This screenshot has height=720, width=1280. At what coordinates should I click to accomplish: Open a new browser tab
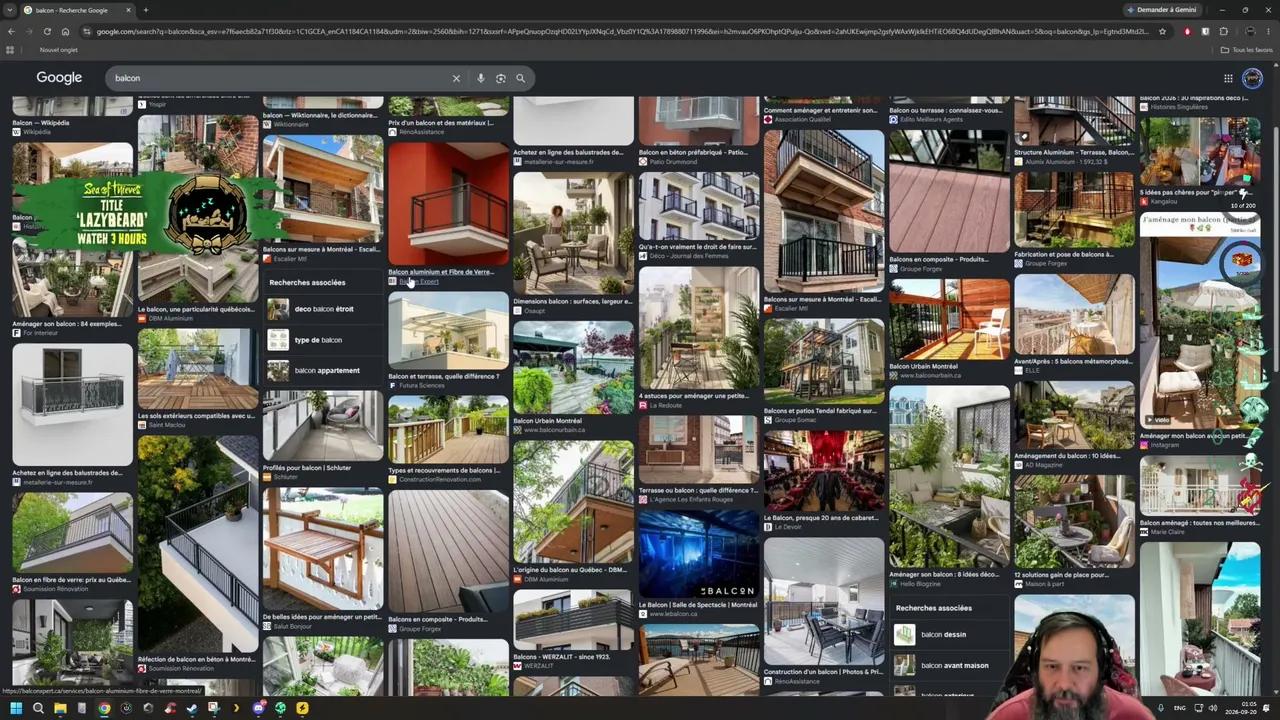tap(145, 10)
